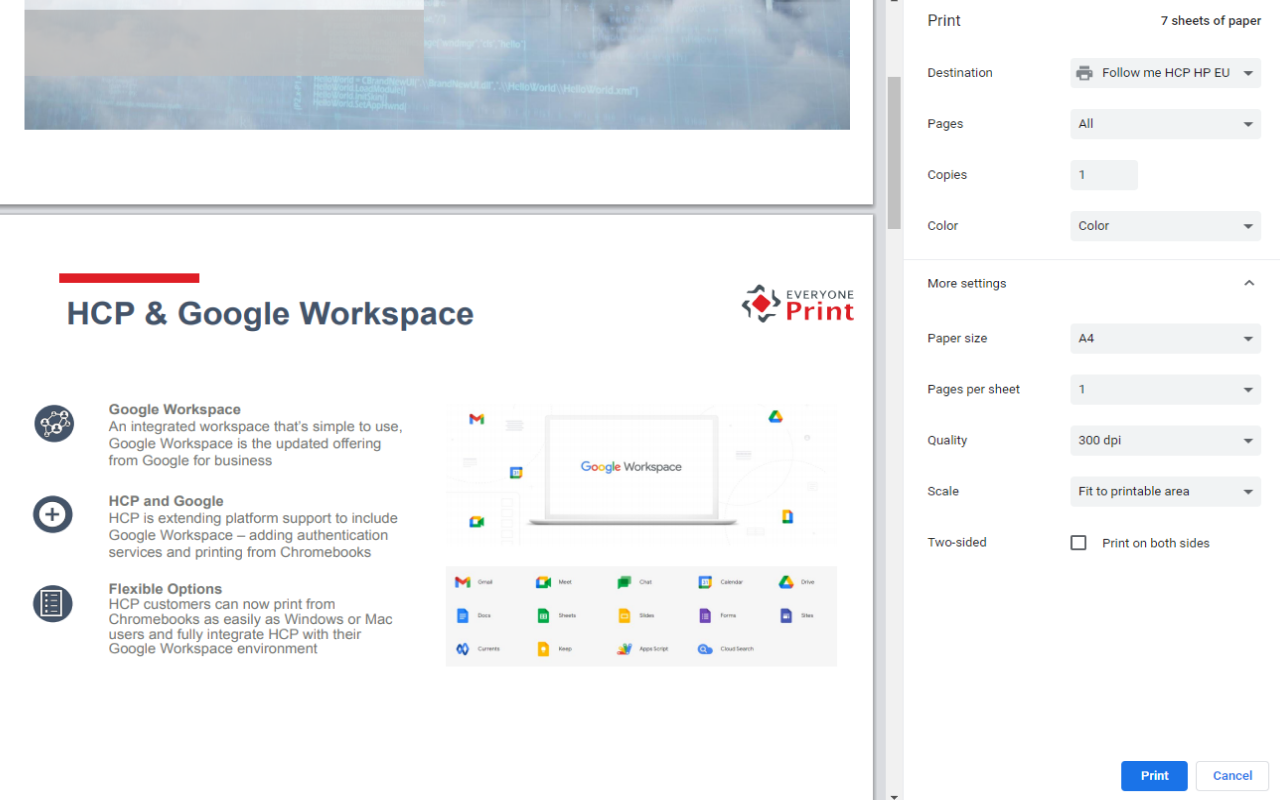The image size is (1280, 800).
Task: Click the preview scrollbar down arrow
Action: pyautogui.click(x=894, y=795)
